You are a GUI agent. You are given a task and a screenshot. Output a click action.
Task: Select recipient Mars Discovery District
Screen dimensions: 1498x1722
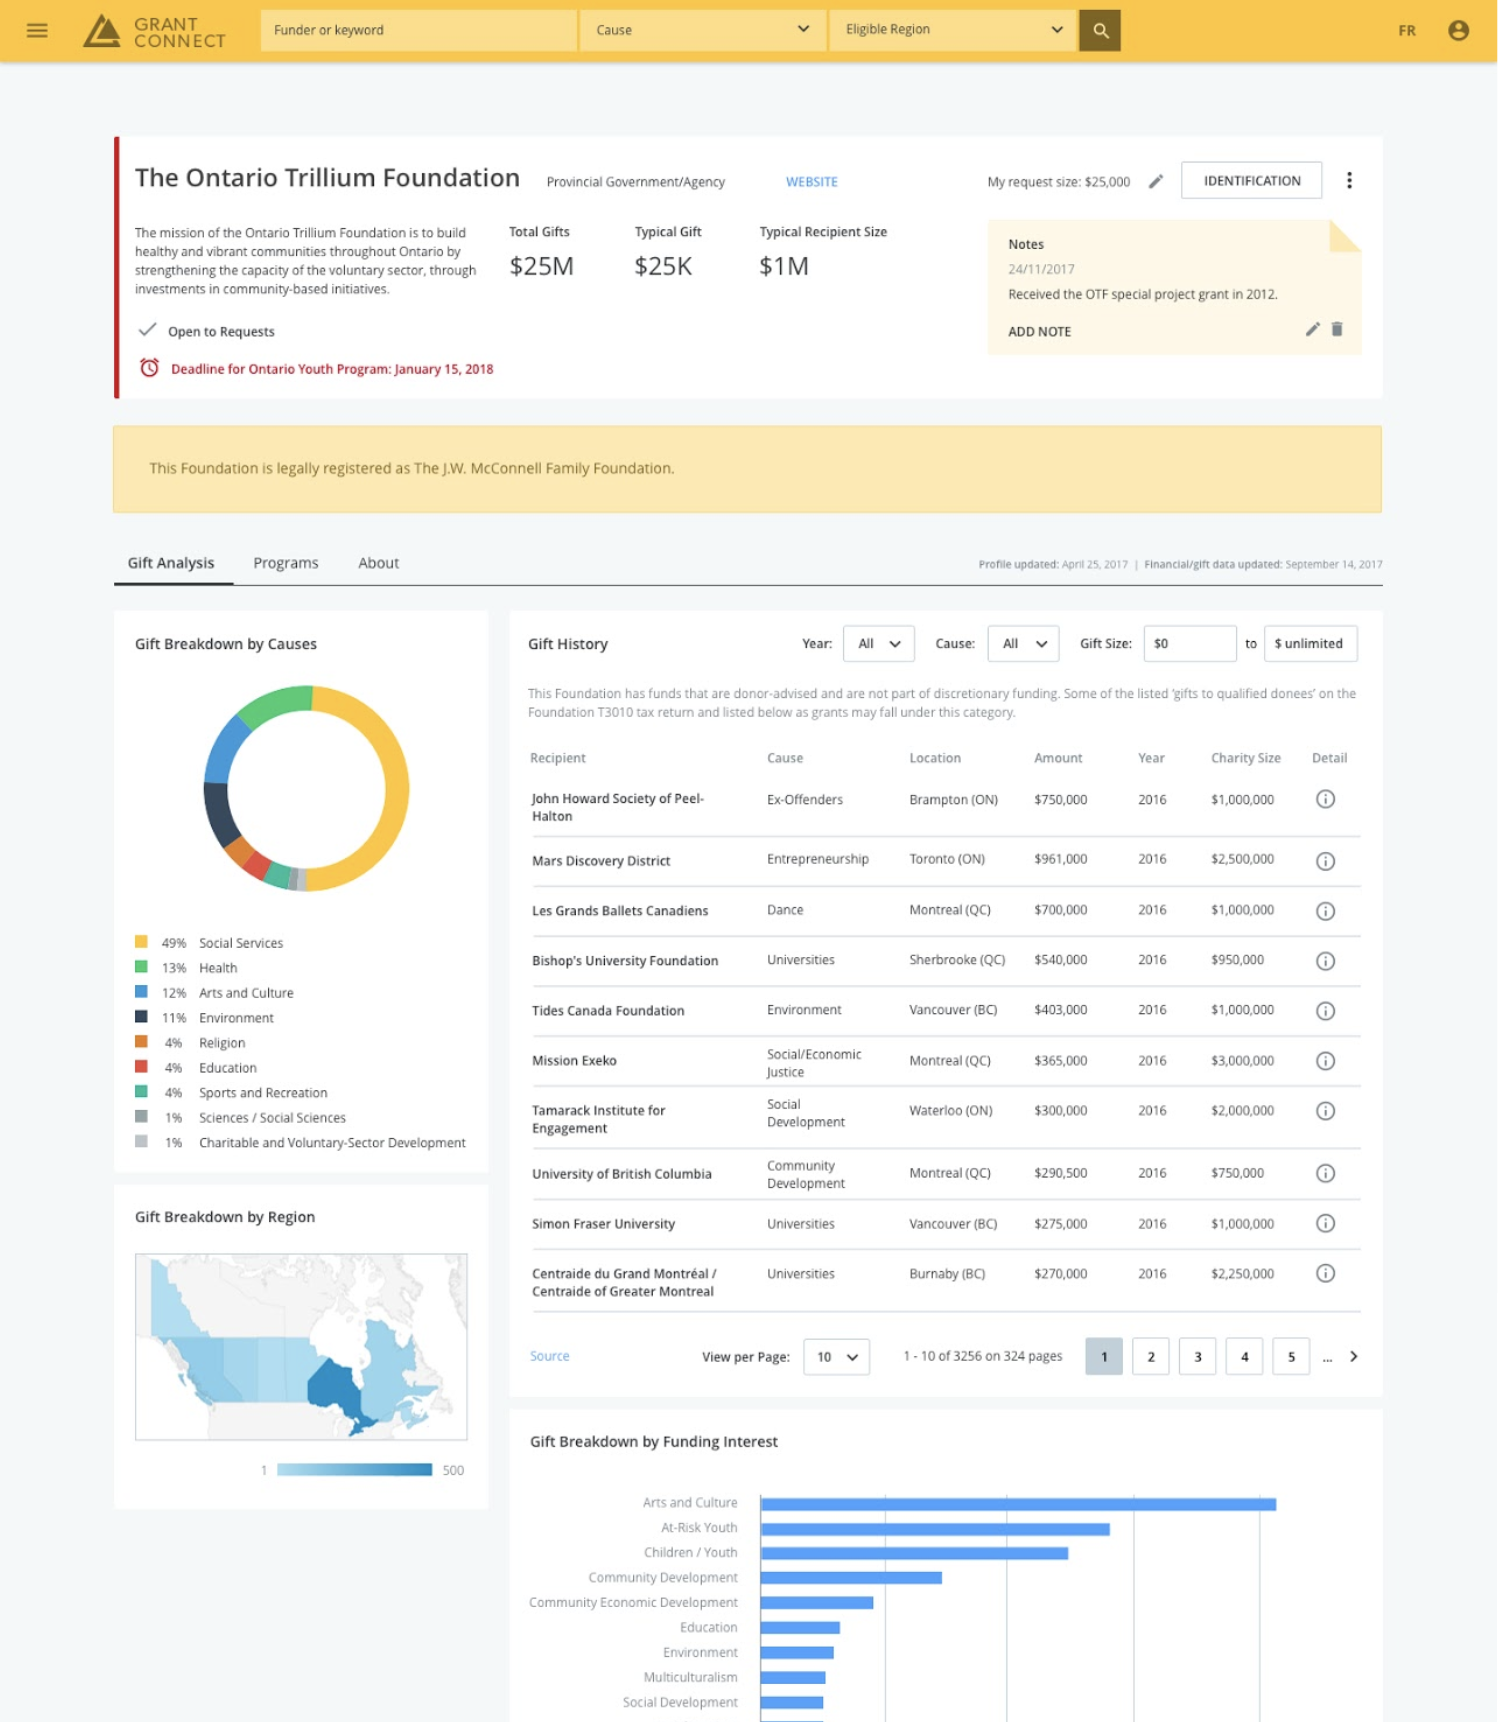601,861
